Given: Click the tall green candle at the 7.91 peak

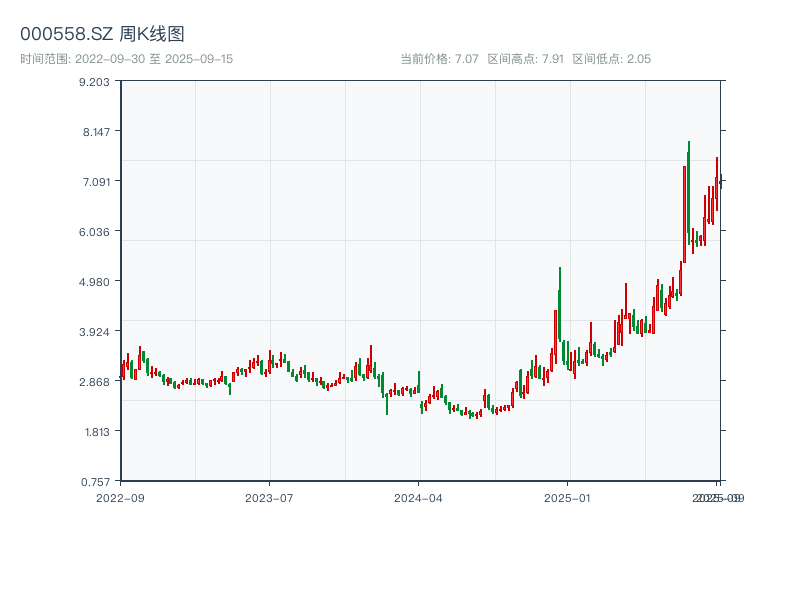Looking at the screenshot, I should (689, 192).
